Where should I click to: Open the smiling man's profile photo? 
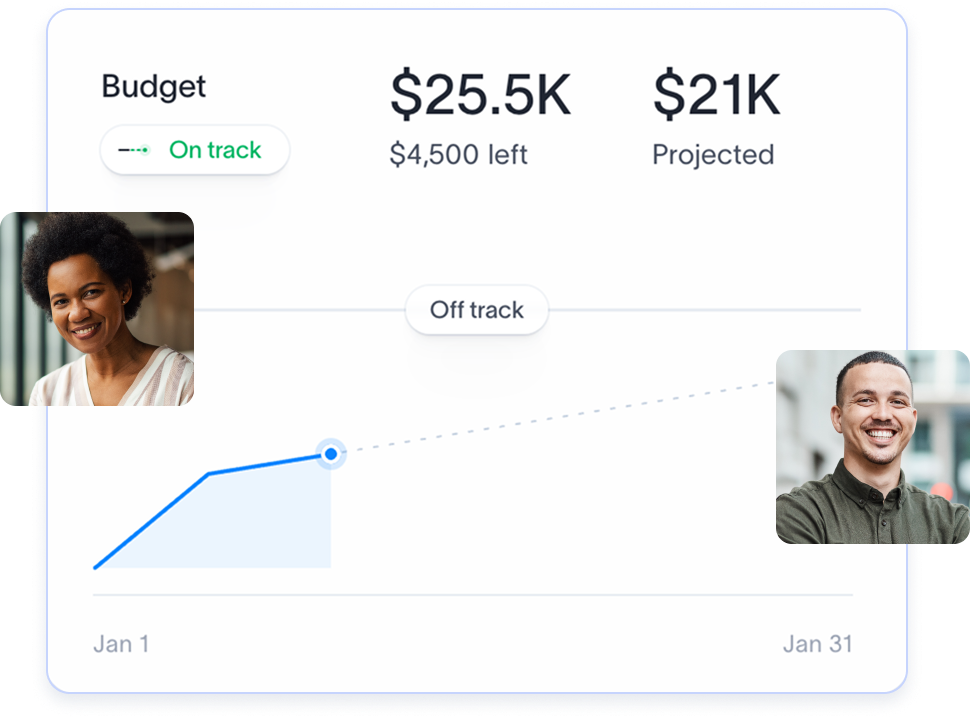pyautogui.click(x=872, y=446)
